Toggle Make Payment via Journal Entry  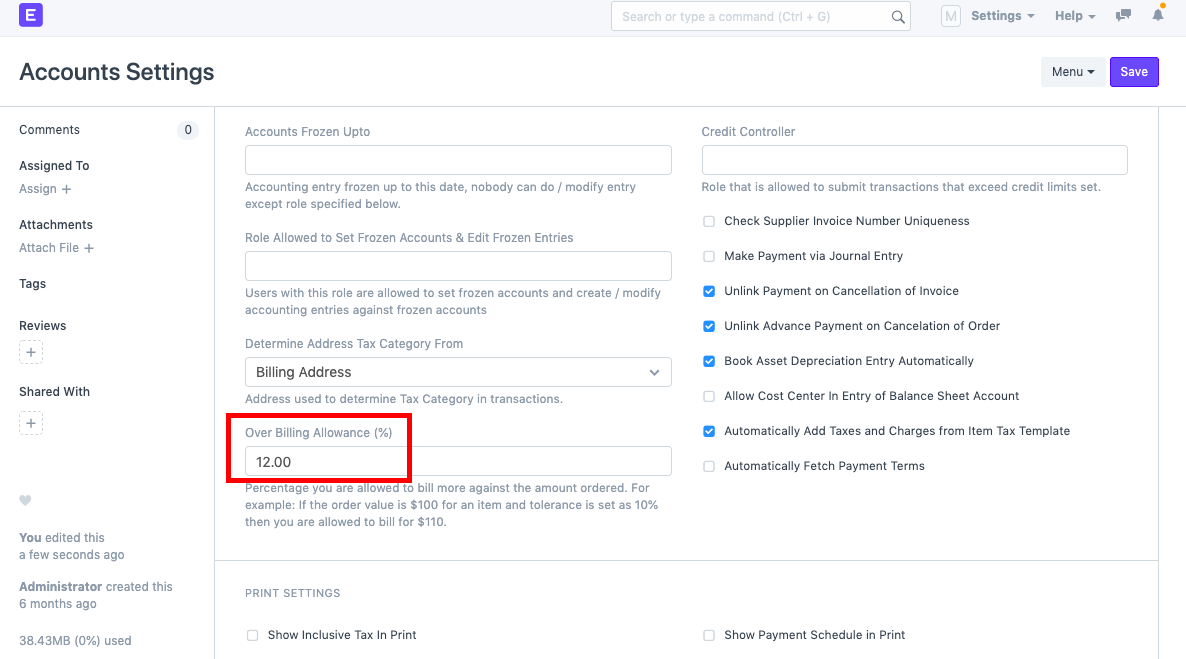coord(709,256)
